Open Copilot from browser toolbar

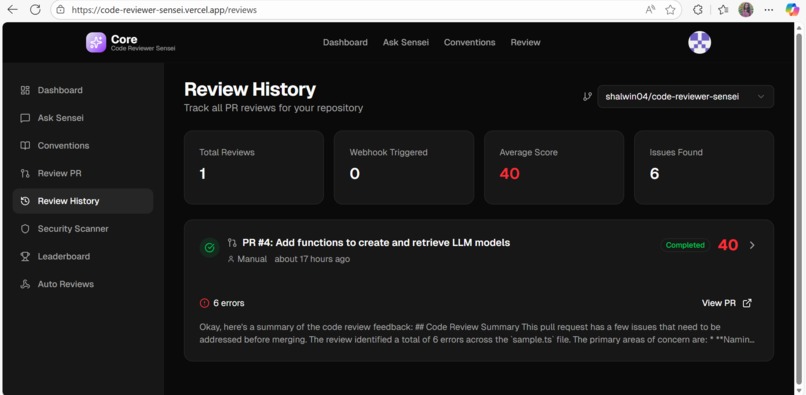[x=792, y=9]
